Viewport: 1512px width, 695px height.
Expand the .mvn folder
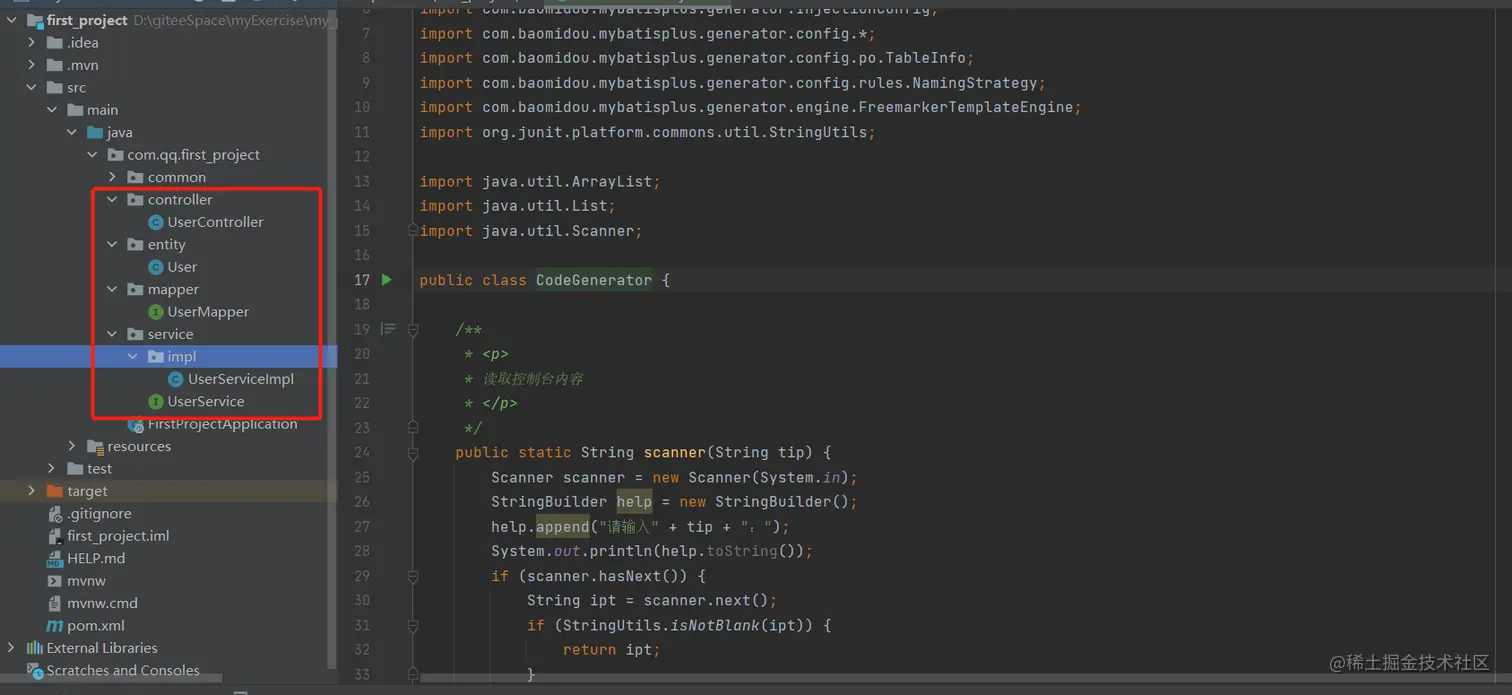pos(32,65)
